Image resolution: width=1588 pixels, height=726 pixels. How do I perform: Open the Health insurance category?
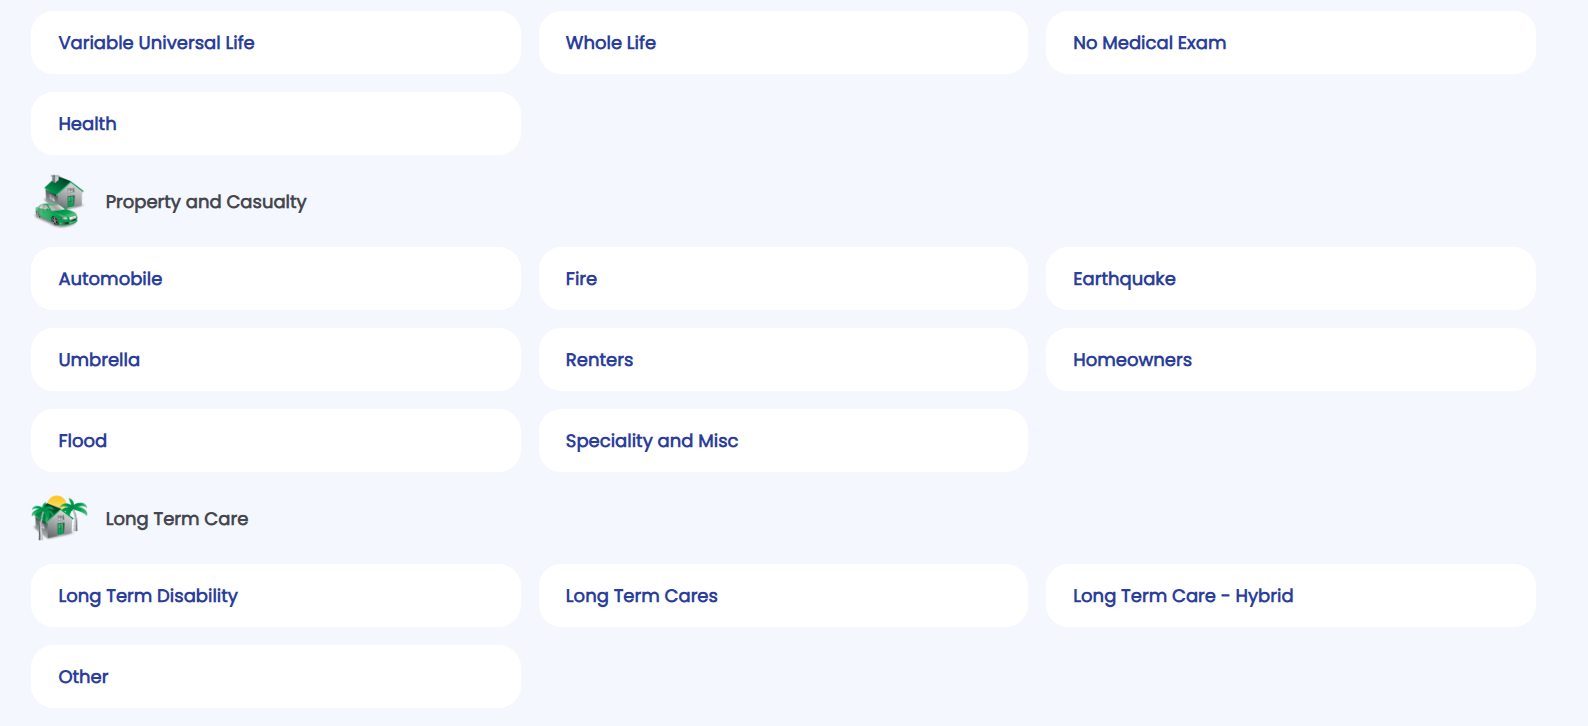tap(275, 124)
